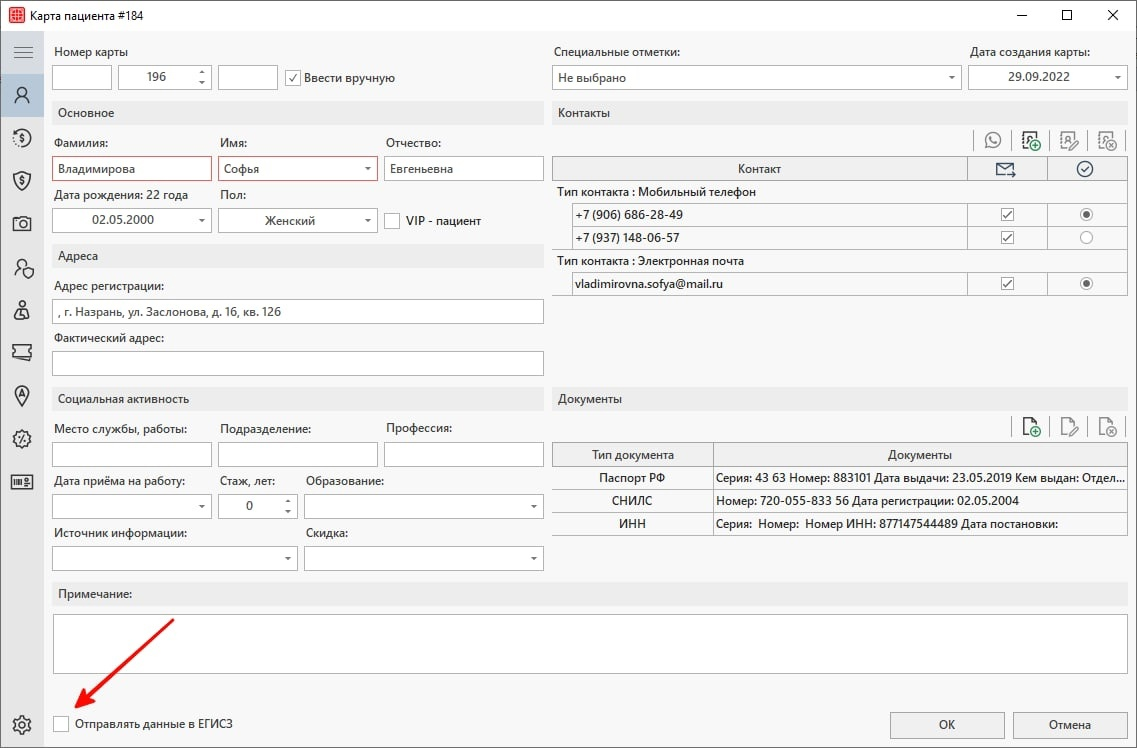Open settings gear at sidebar bottom
This screenshot has height=748, width=1137.
click(22, 724)
